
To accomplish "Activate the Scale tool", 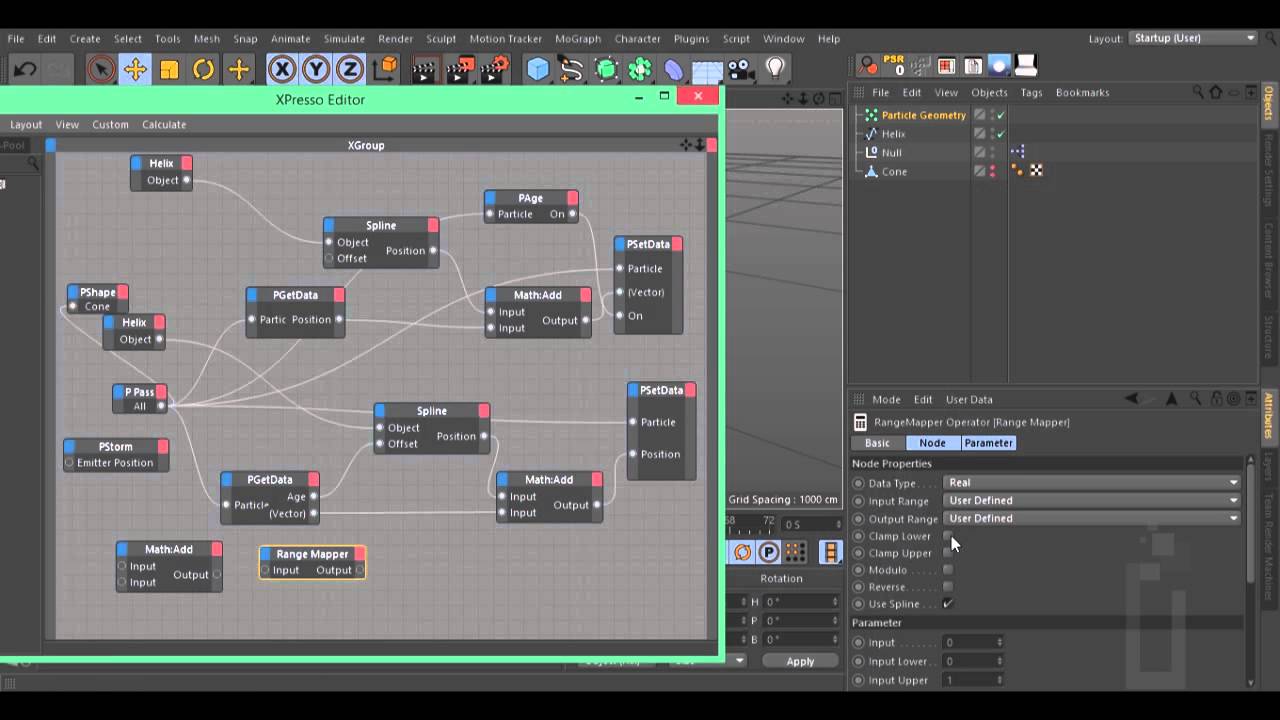I will click(x=169, y=69).
